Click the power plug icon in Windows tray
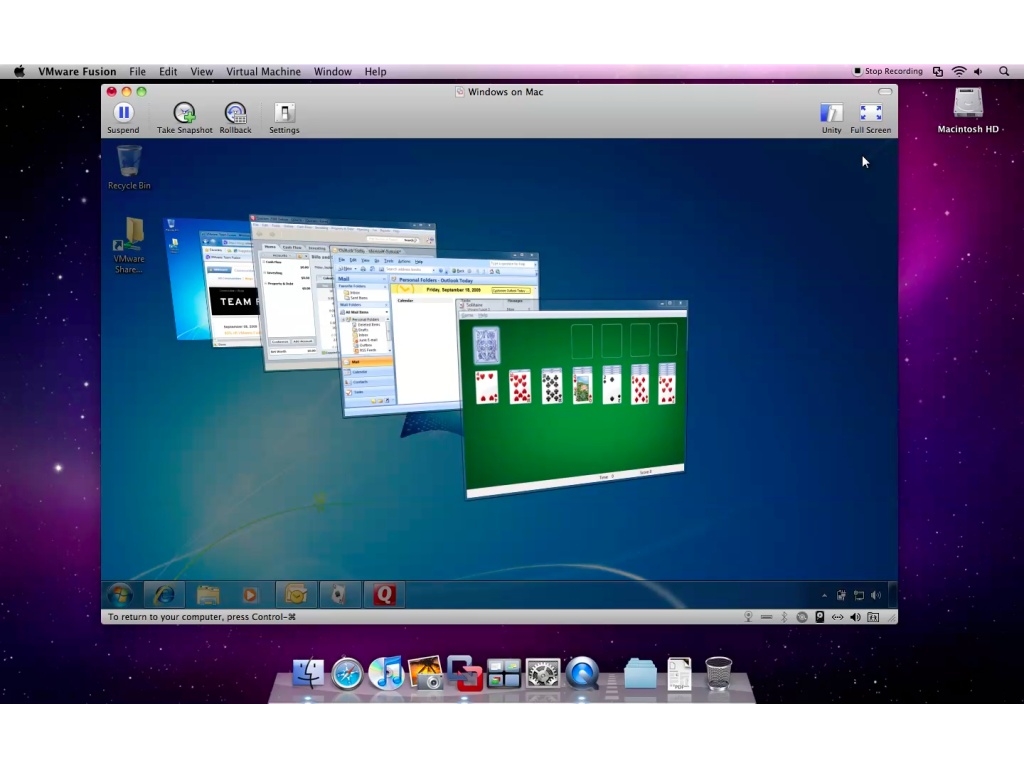 click(841, 596)
